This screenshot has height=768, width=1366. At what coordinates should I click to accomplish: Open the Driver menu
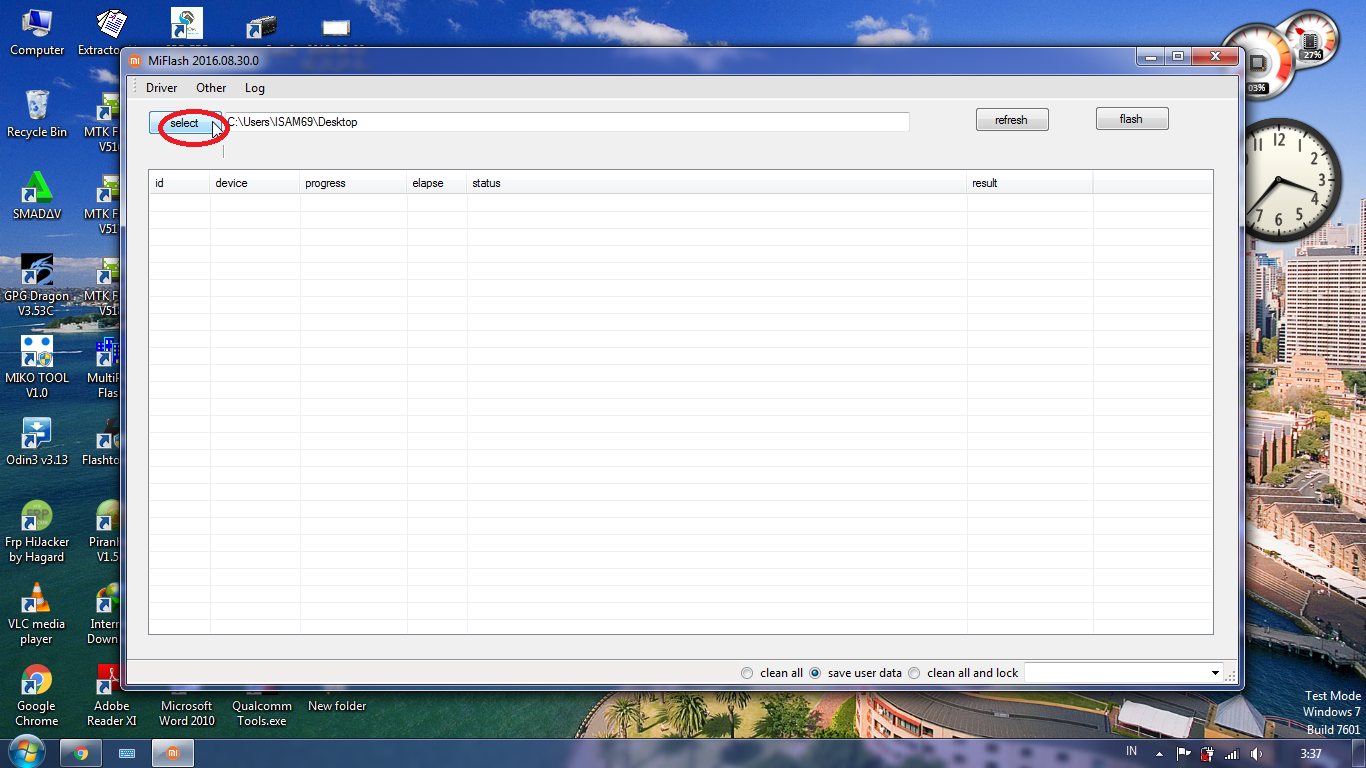161,88
